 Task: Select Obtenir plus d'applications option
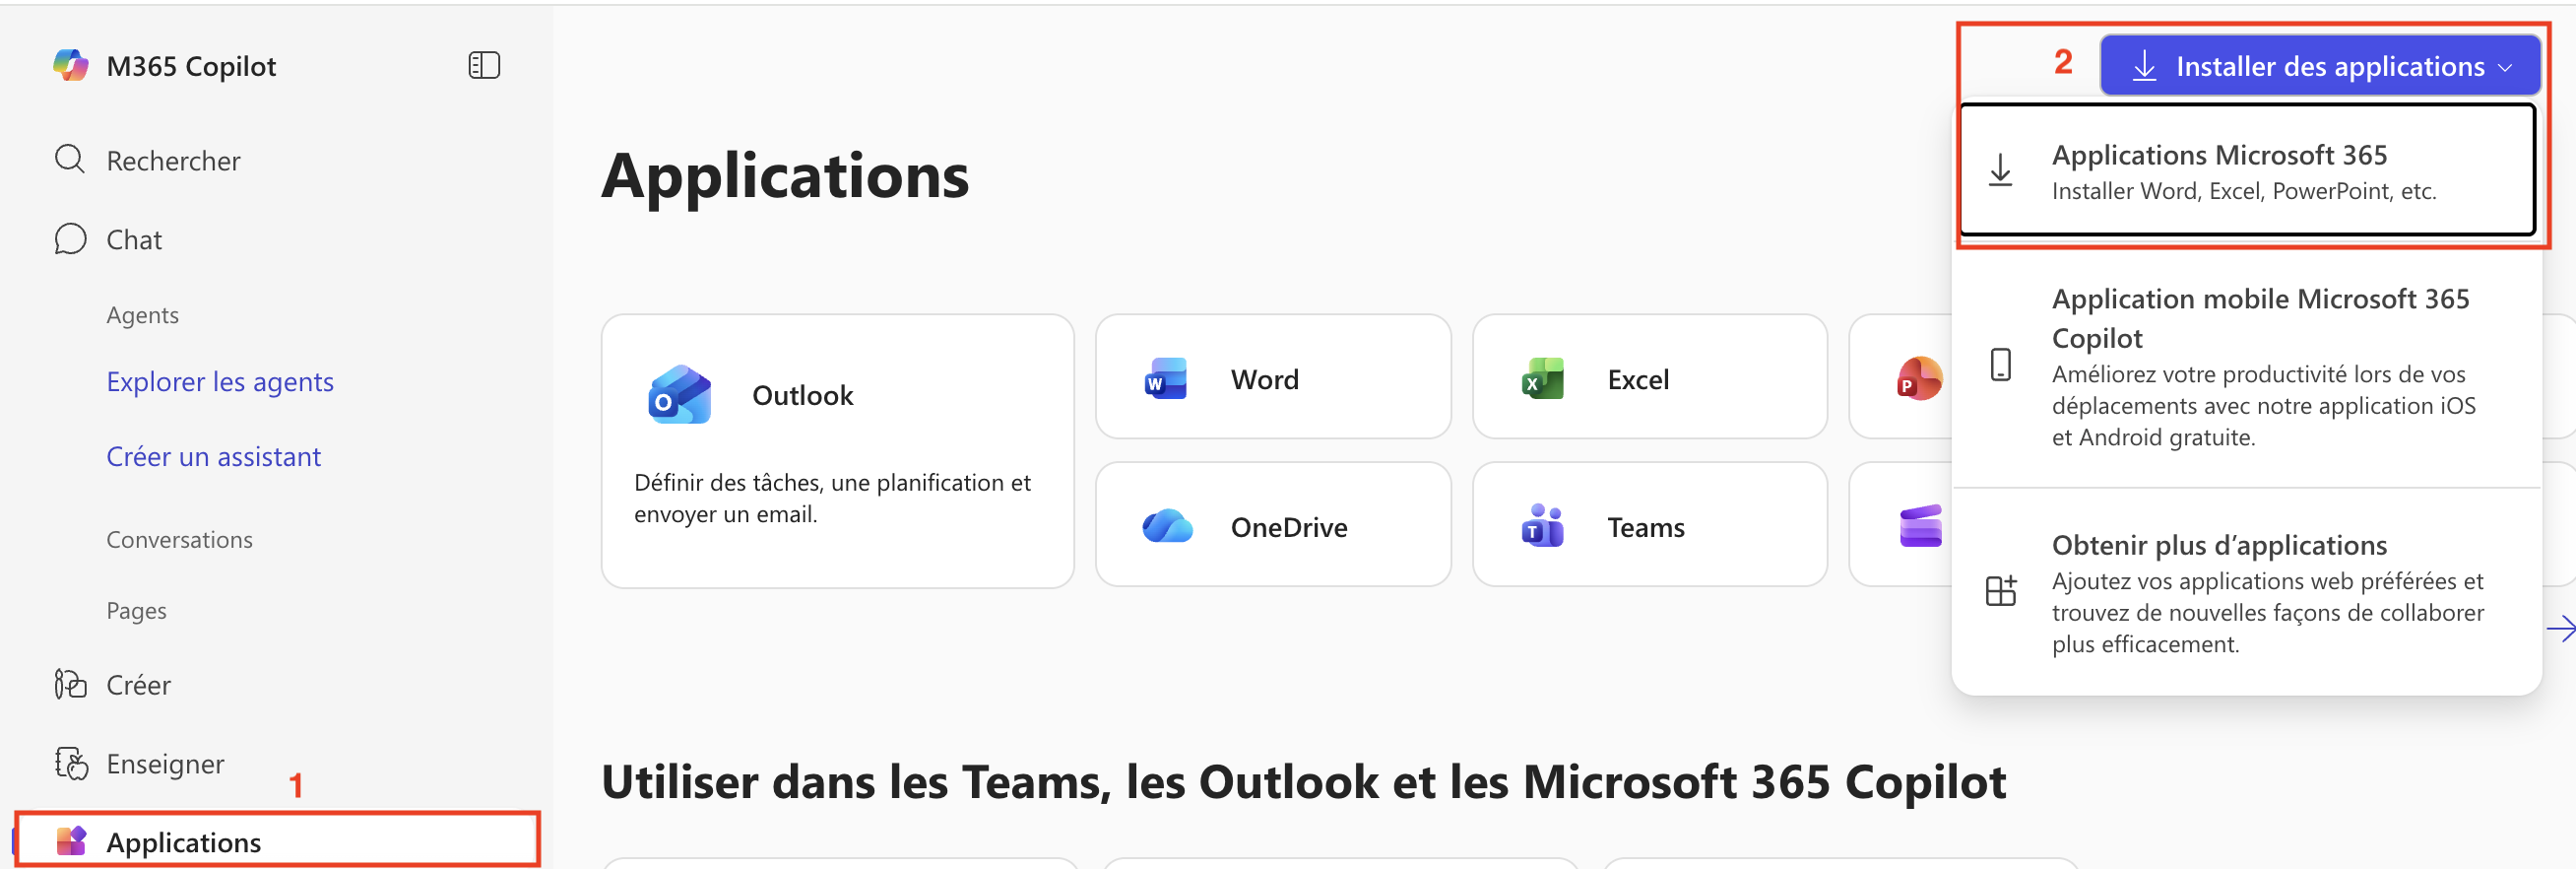coord(2244,592)
